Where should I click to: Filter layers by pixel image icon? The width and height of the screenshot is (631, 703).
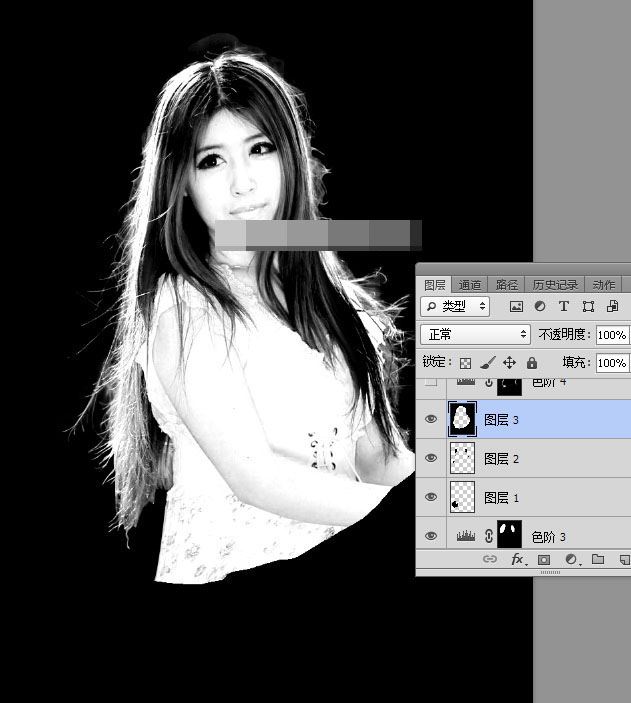516,306
